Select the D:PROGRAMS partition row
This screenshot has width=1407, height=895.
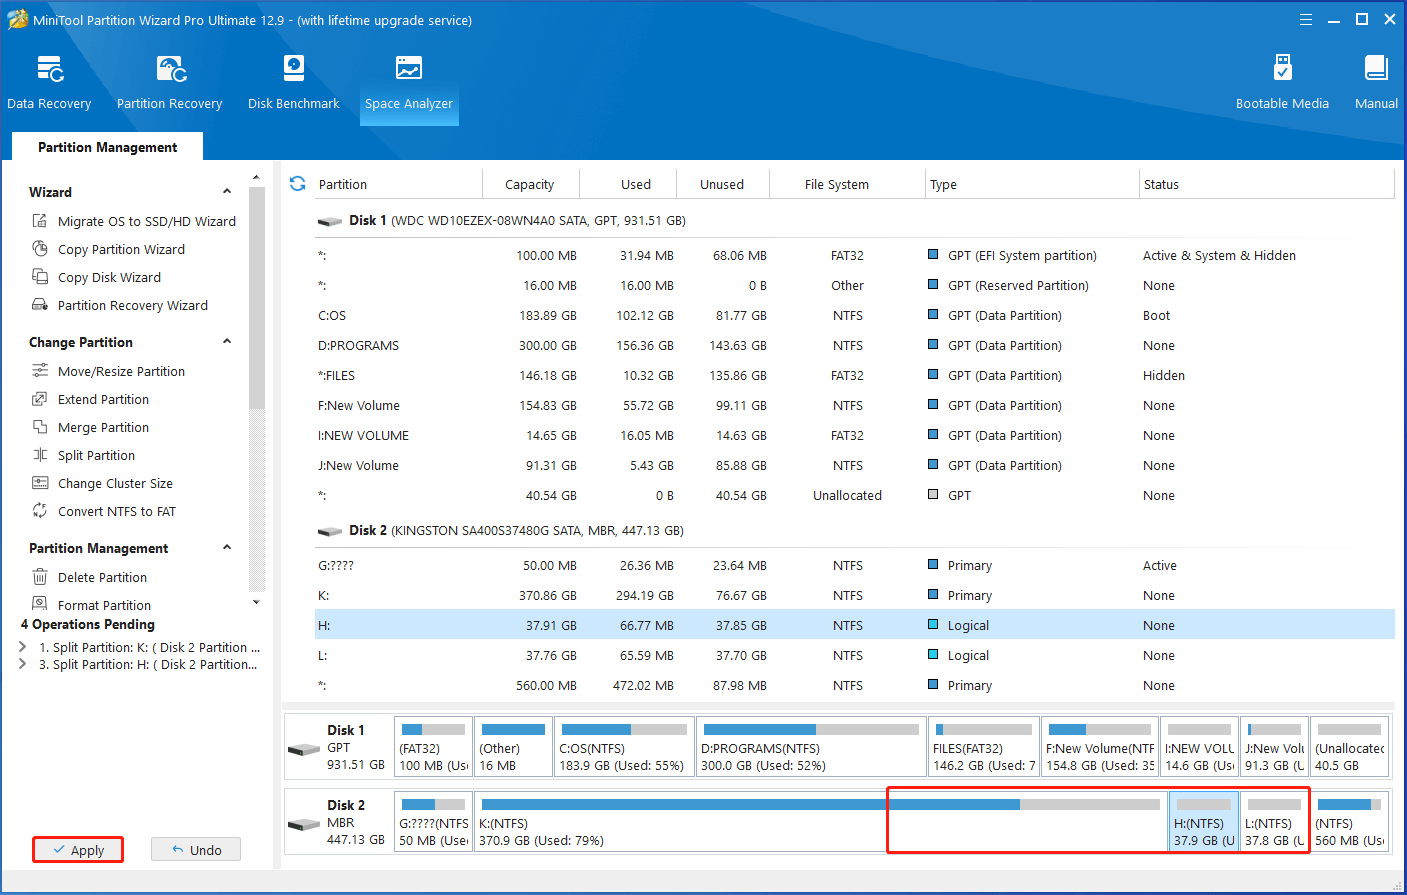pos(855,345)
